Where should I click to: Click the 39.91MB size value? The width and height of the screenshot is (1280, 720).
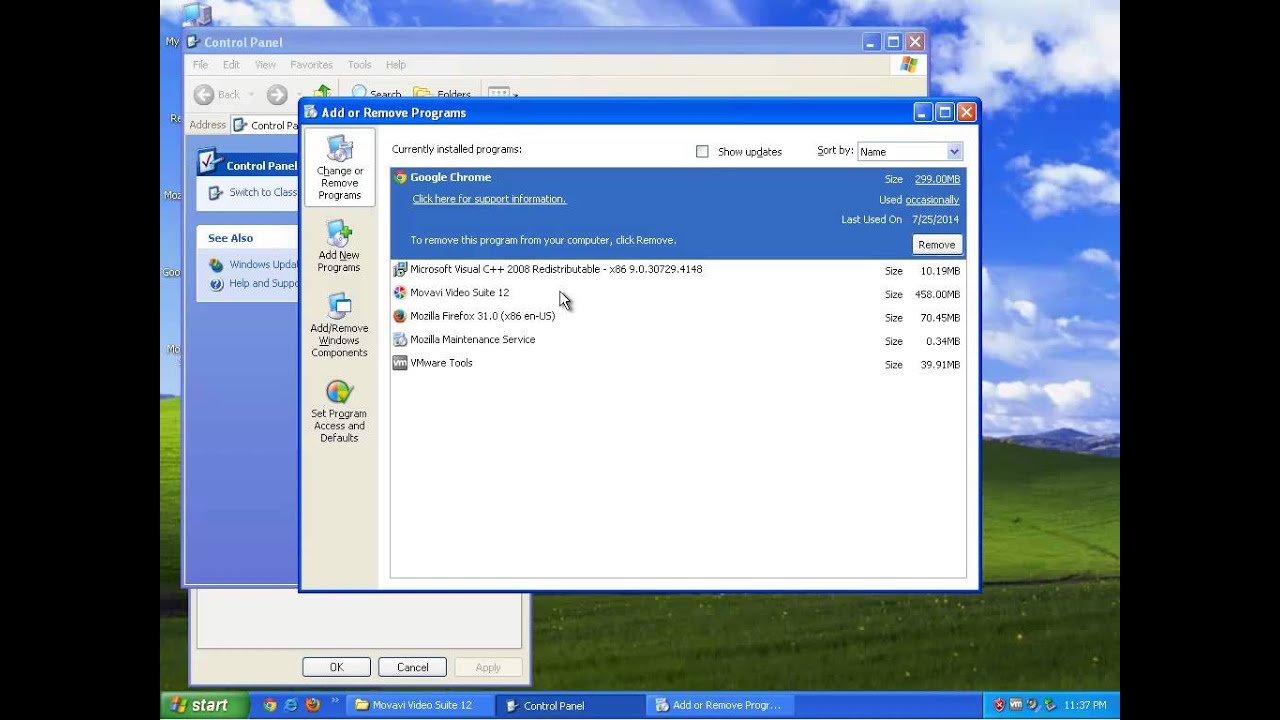pyautogui.click(x=940, y=365)
